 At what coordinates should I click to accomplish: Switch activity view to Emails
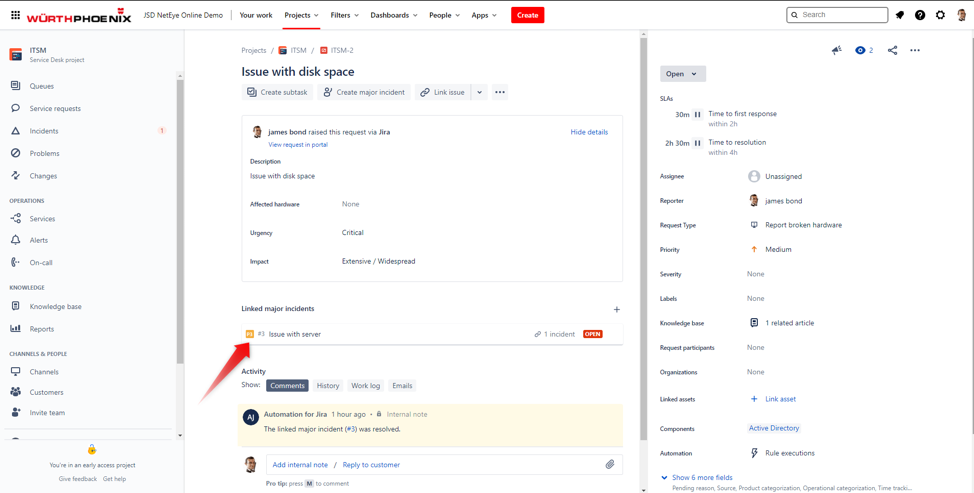tap(402, 386)
